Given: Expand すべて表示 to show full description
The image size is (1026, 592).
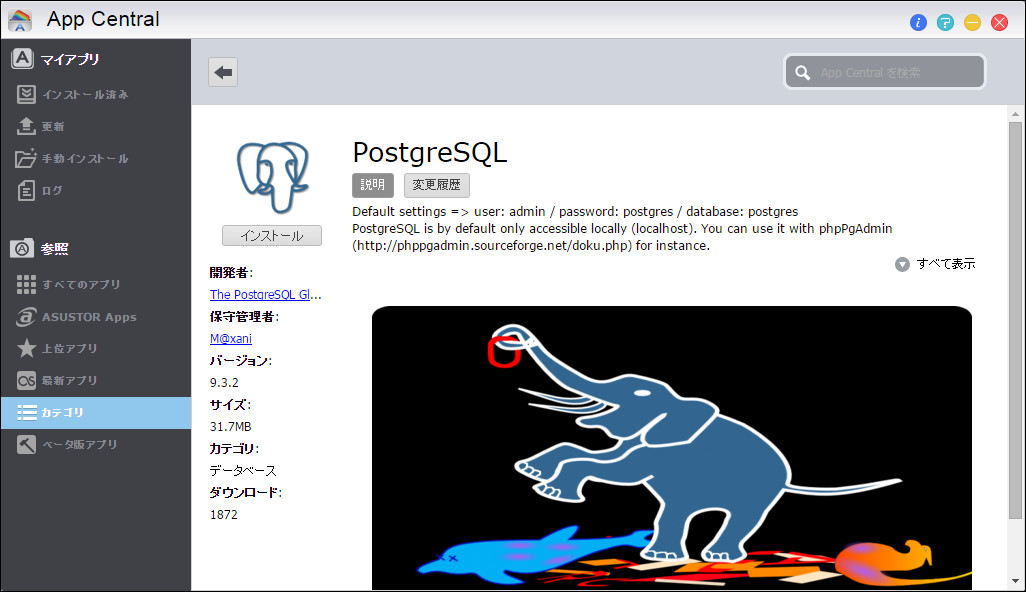Looking at the screenshot, I should (x=934, y=264).
